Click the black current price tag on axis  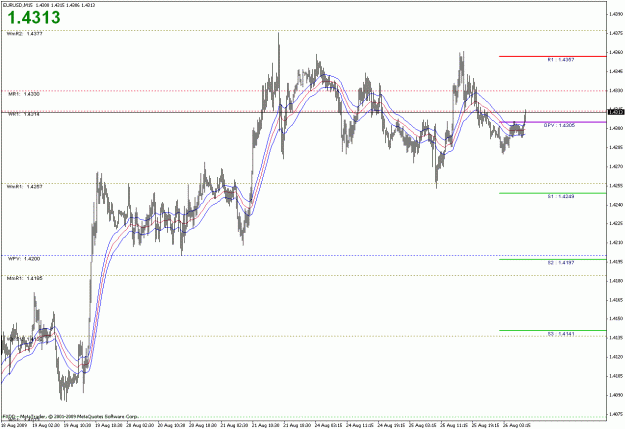pos(616,112)
